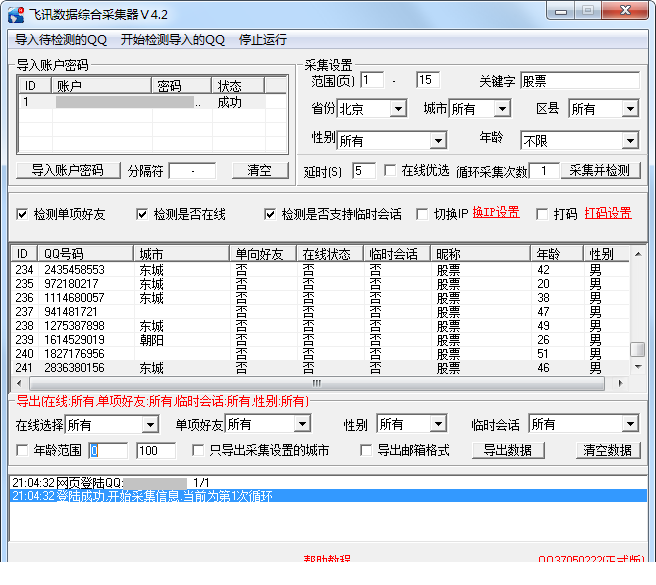The height and width of the screenshot is (585, 656).
Task: Click the 导出数据 button
Action: click(508, 450)
